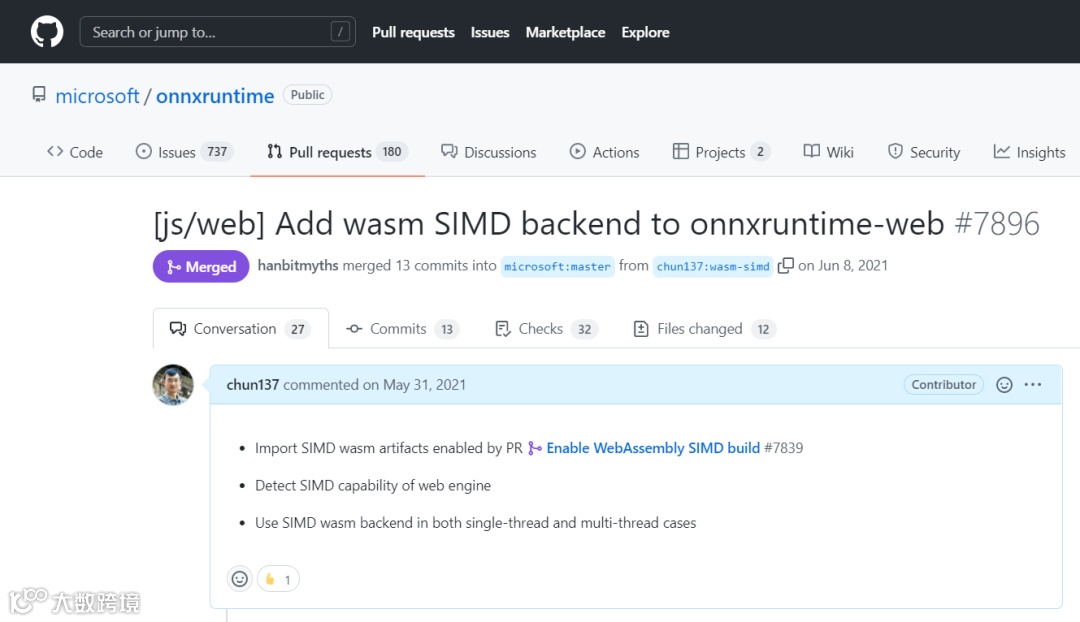Open Enable WebAssembly SIMD build link

point(652,448)
